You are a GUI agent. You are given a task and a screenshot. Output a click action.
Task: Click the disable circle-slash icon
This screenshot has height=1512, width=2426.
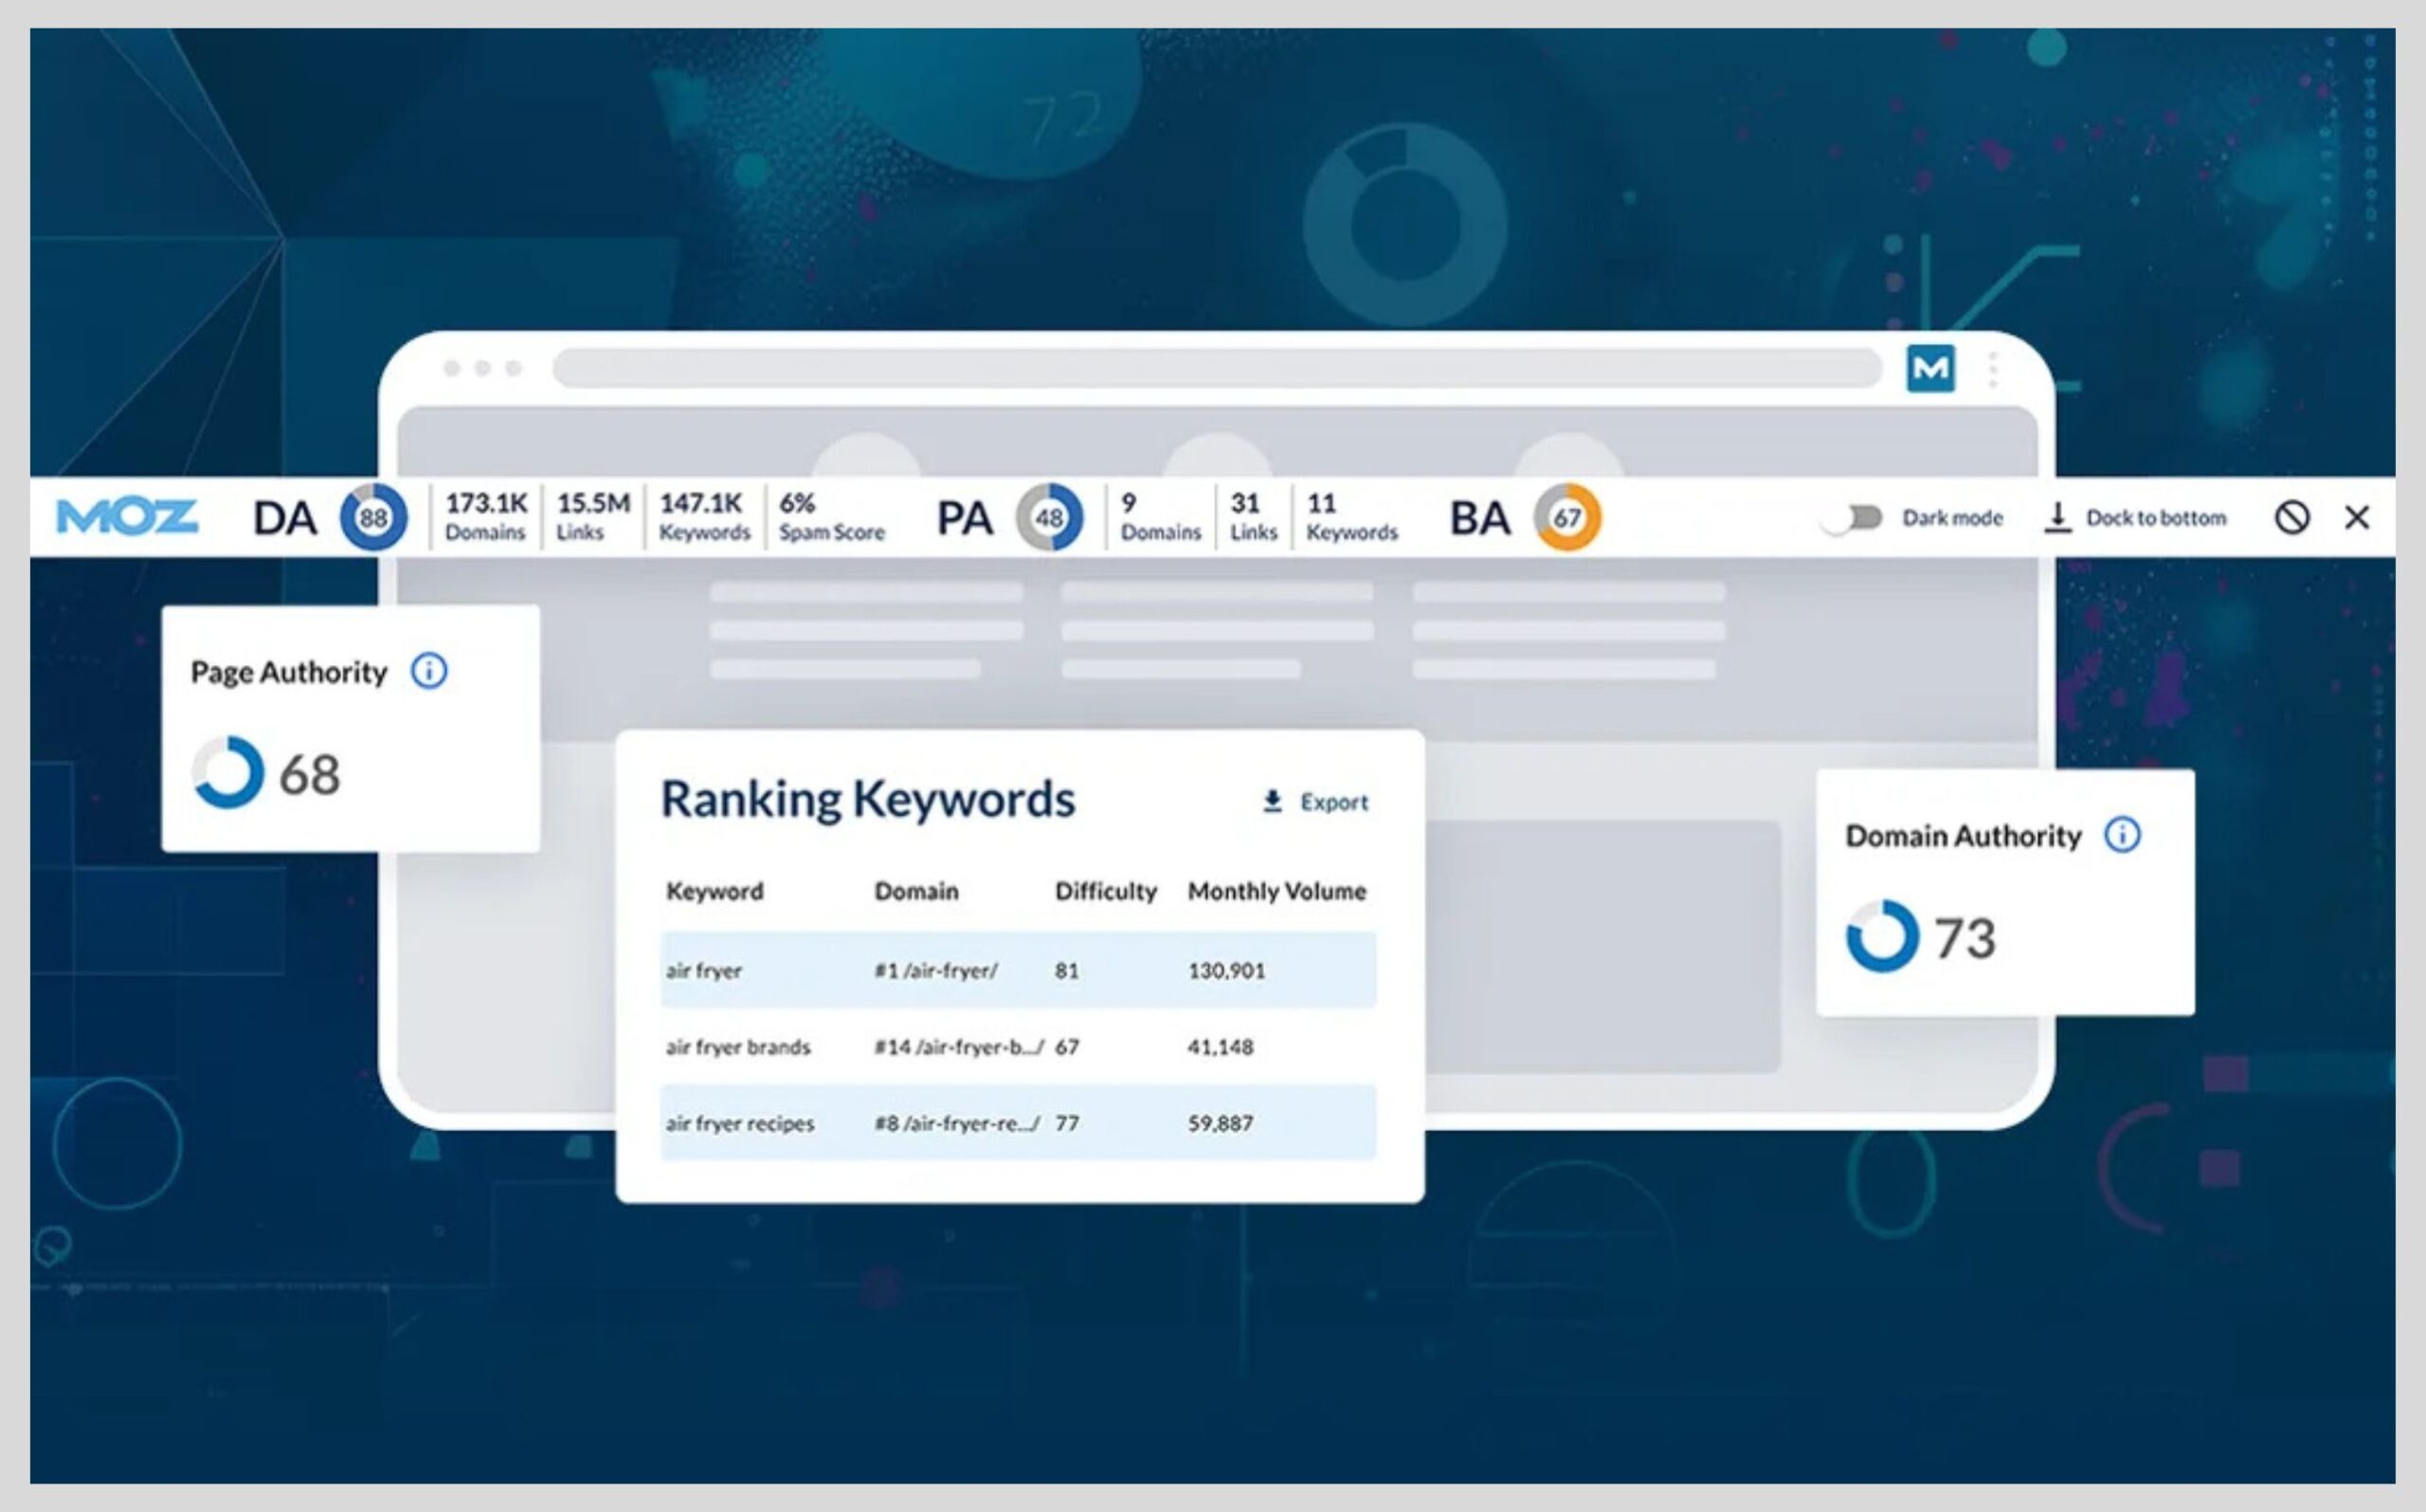pyautogui.click(x=2292, y=517)
